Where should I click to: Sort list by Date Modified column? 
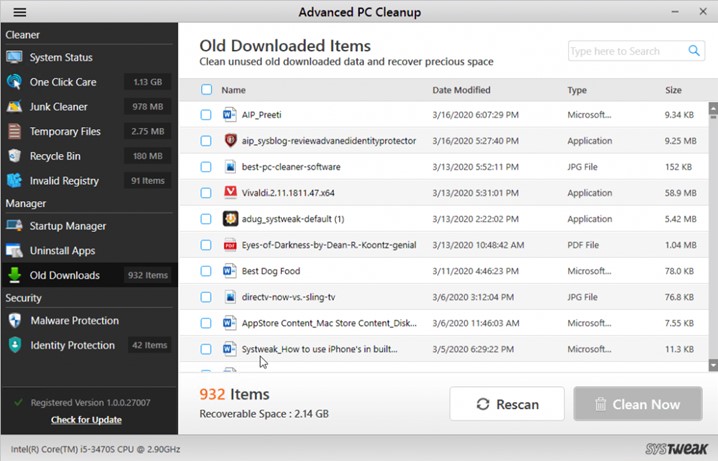pos(461,90)
